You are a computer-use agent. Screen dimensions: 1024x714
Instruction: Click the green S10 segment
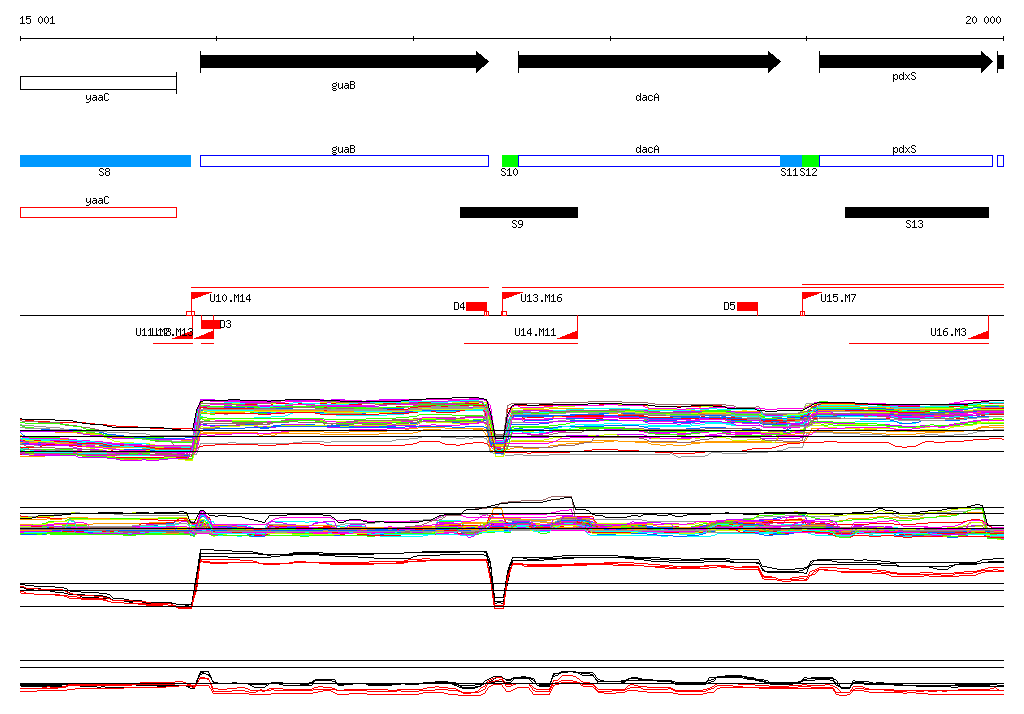point(510,161)
